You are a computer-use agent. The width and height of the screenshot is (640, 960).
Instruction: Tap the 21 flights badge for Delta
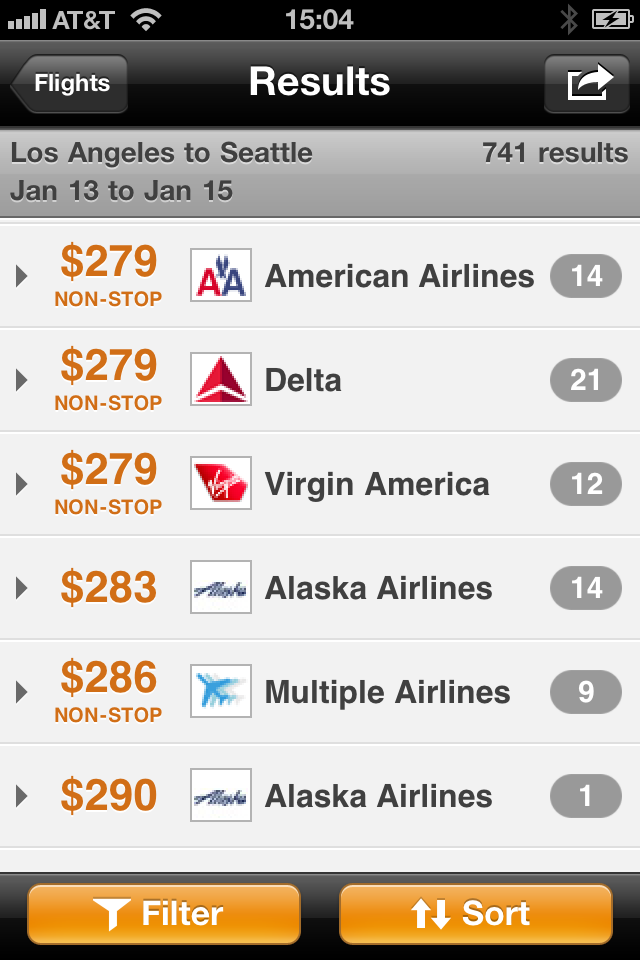[x=586, y=380]
